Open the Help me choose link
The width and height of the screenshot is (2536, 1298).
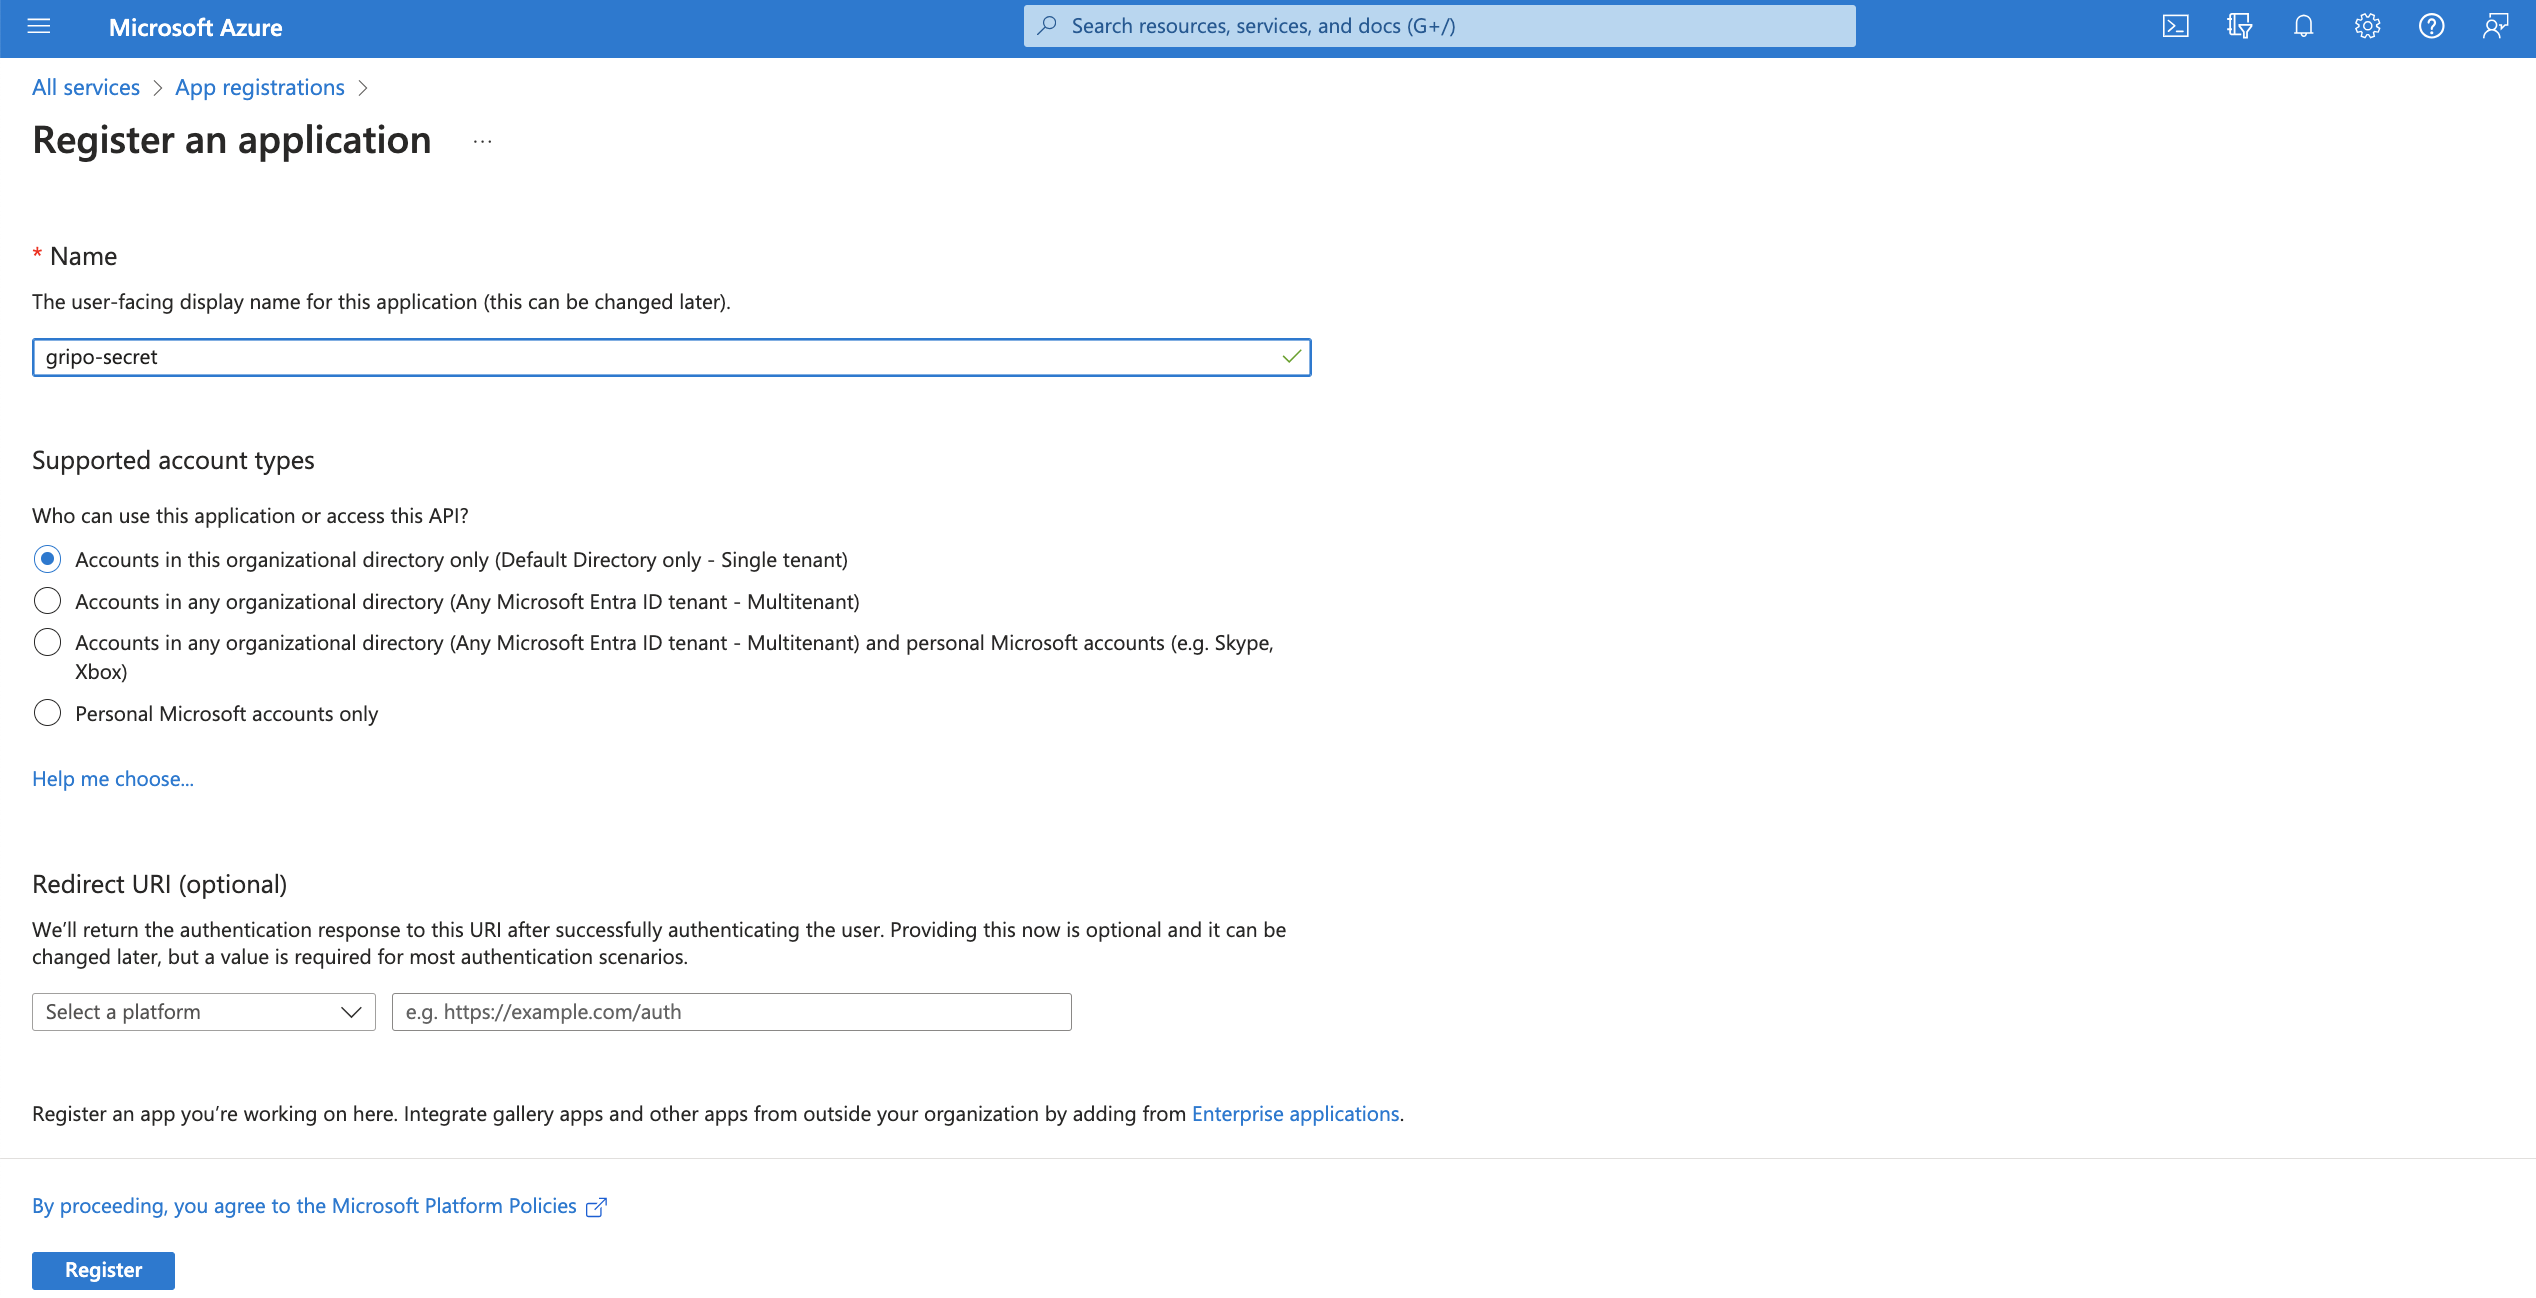tap(113, 779)
